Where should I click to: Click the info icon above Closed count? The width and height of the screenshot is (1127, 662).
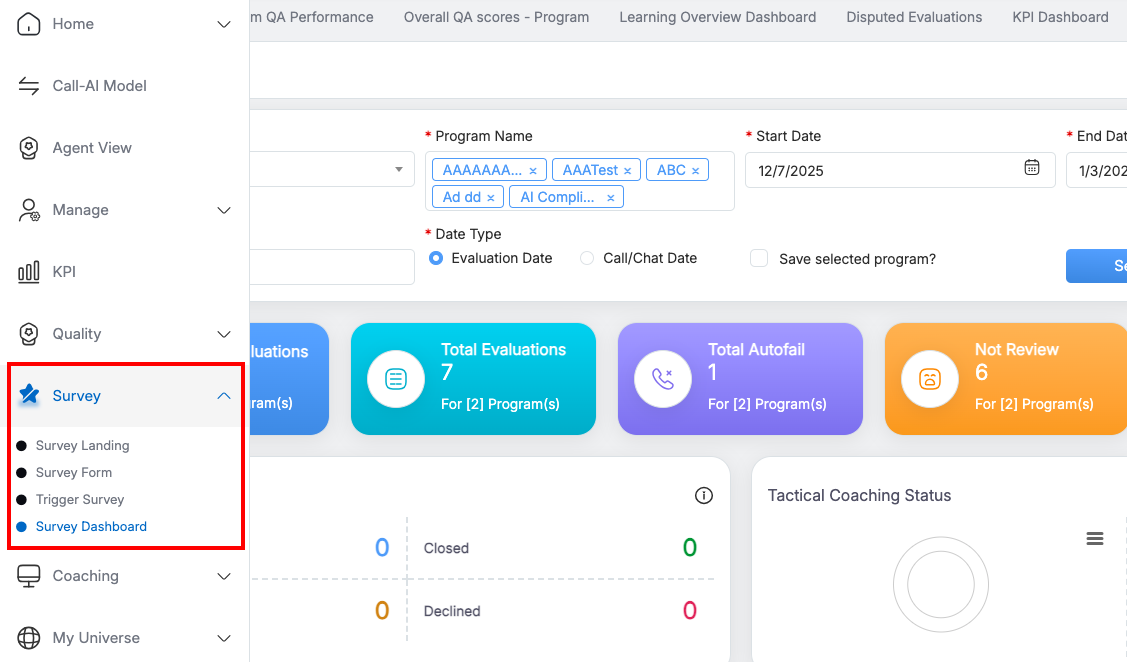(x=704, y=496)
